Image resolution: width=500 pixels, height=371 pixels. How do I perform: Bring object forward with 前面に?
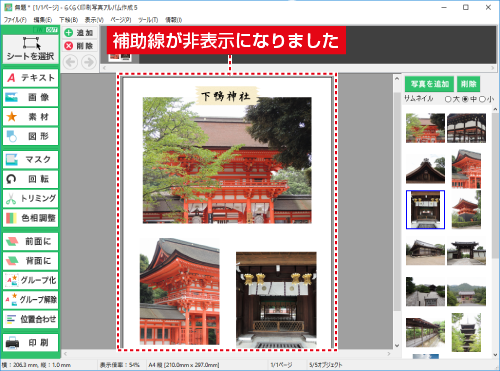[30, 241]
